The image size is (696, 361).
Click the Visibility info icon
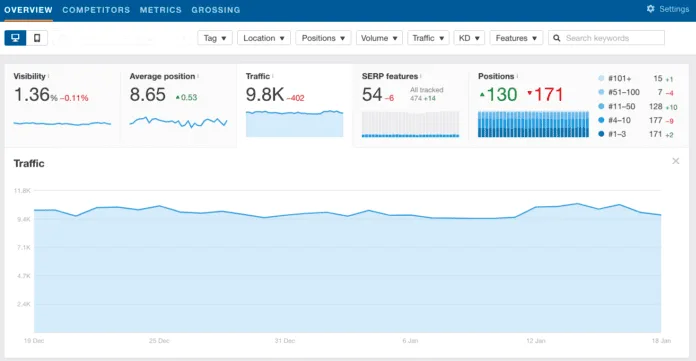point(48,76)
